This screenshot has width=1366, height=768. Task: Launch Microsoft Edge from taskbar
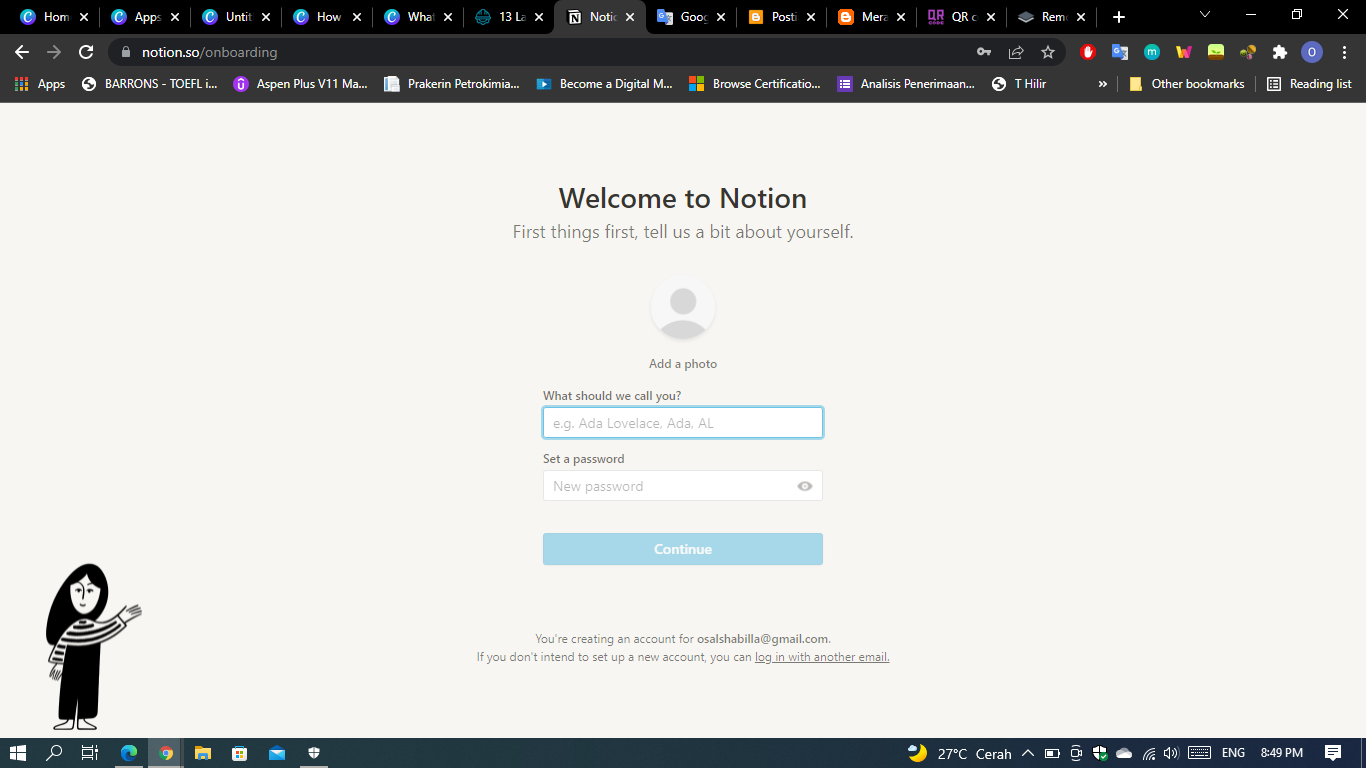128,753
